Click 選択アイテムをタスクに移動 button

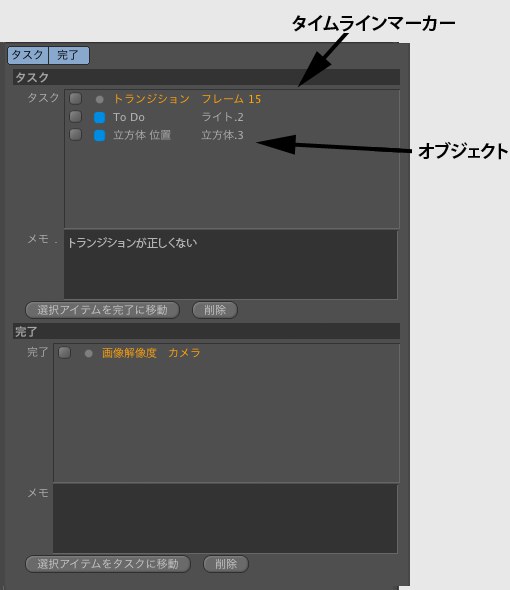tap(108, 564)
